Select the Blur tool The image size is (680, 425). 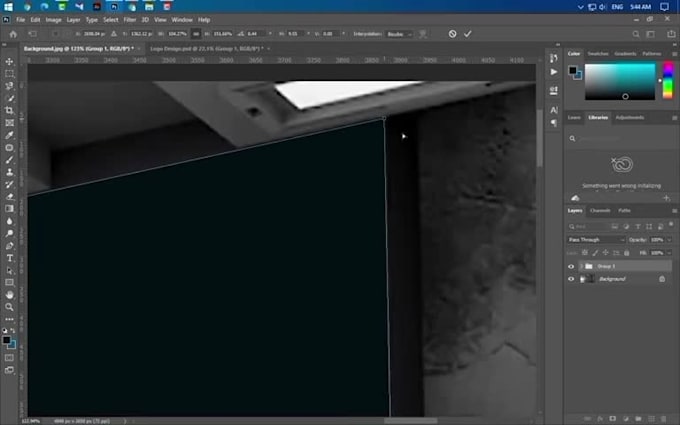pyautogui.click(x=9, y=221)
